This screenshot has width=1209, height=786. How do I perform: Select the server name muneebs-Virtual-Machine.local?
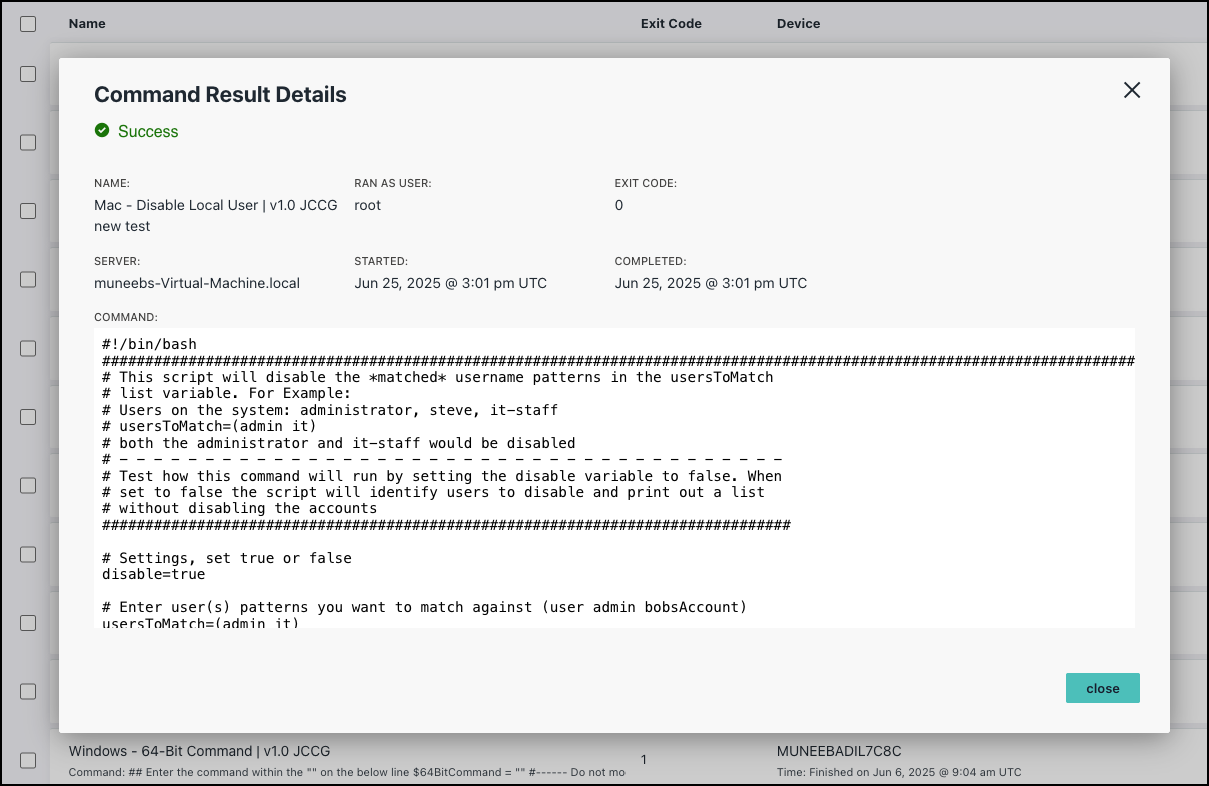click(x=196, y=283)
